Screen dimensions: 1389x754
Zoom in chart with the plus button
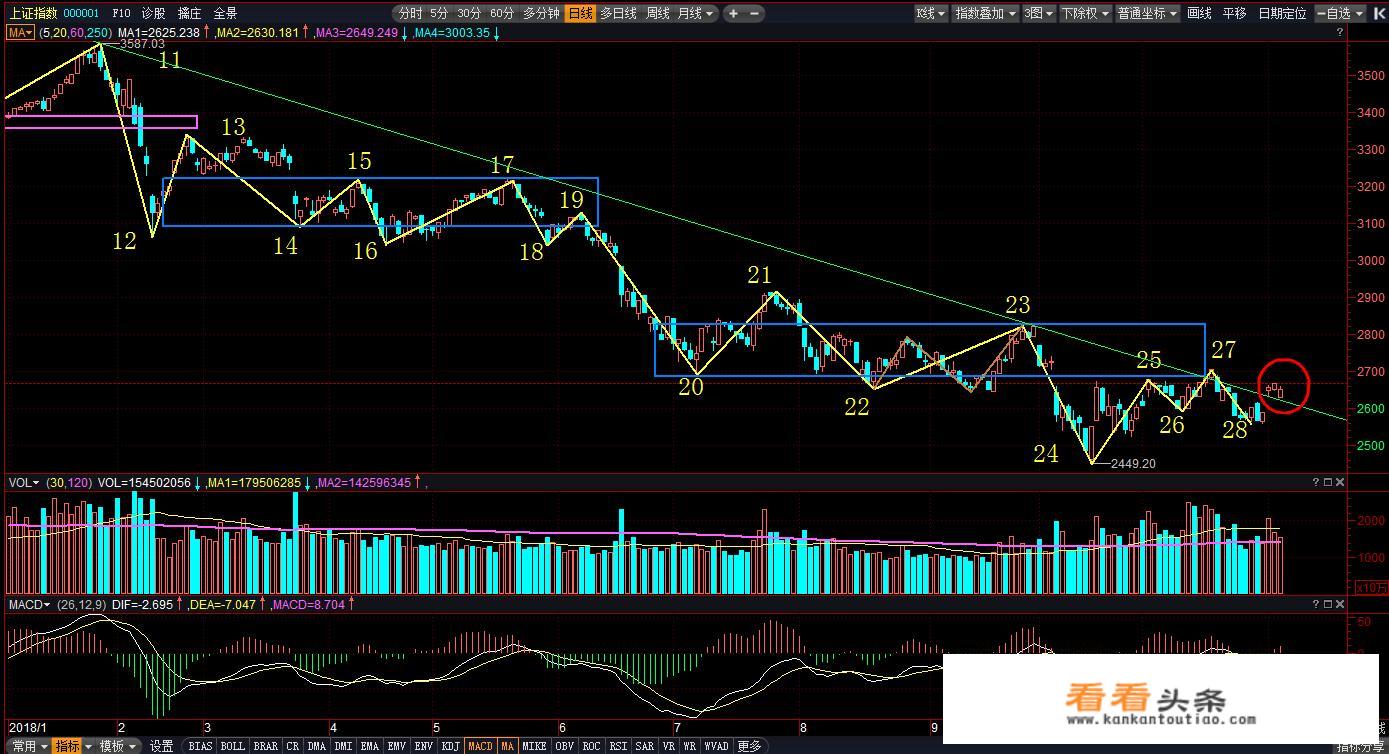point(733,14)
